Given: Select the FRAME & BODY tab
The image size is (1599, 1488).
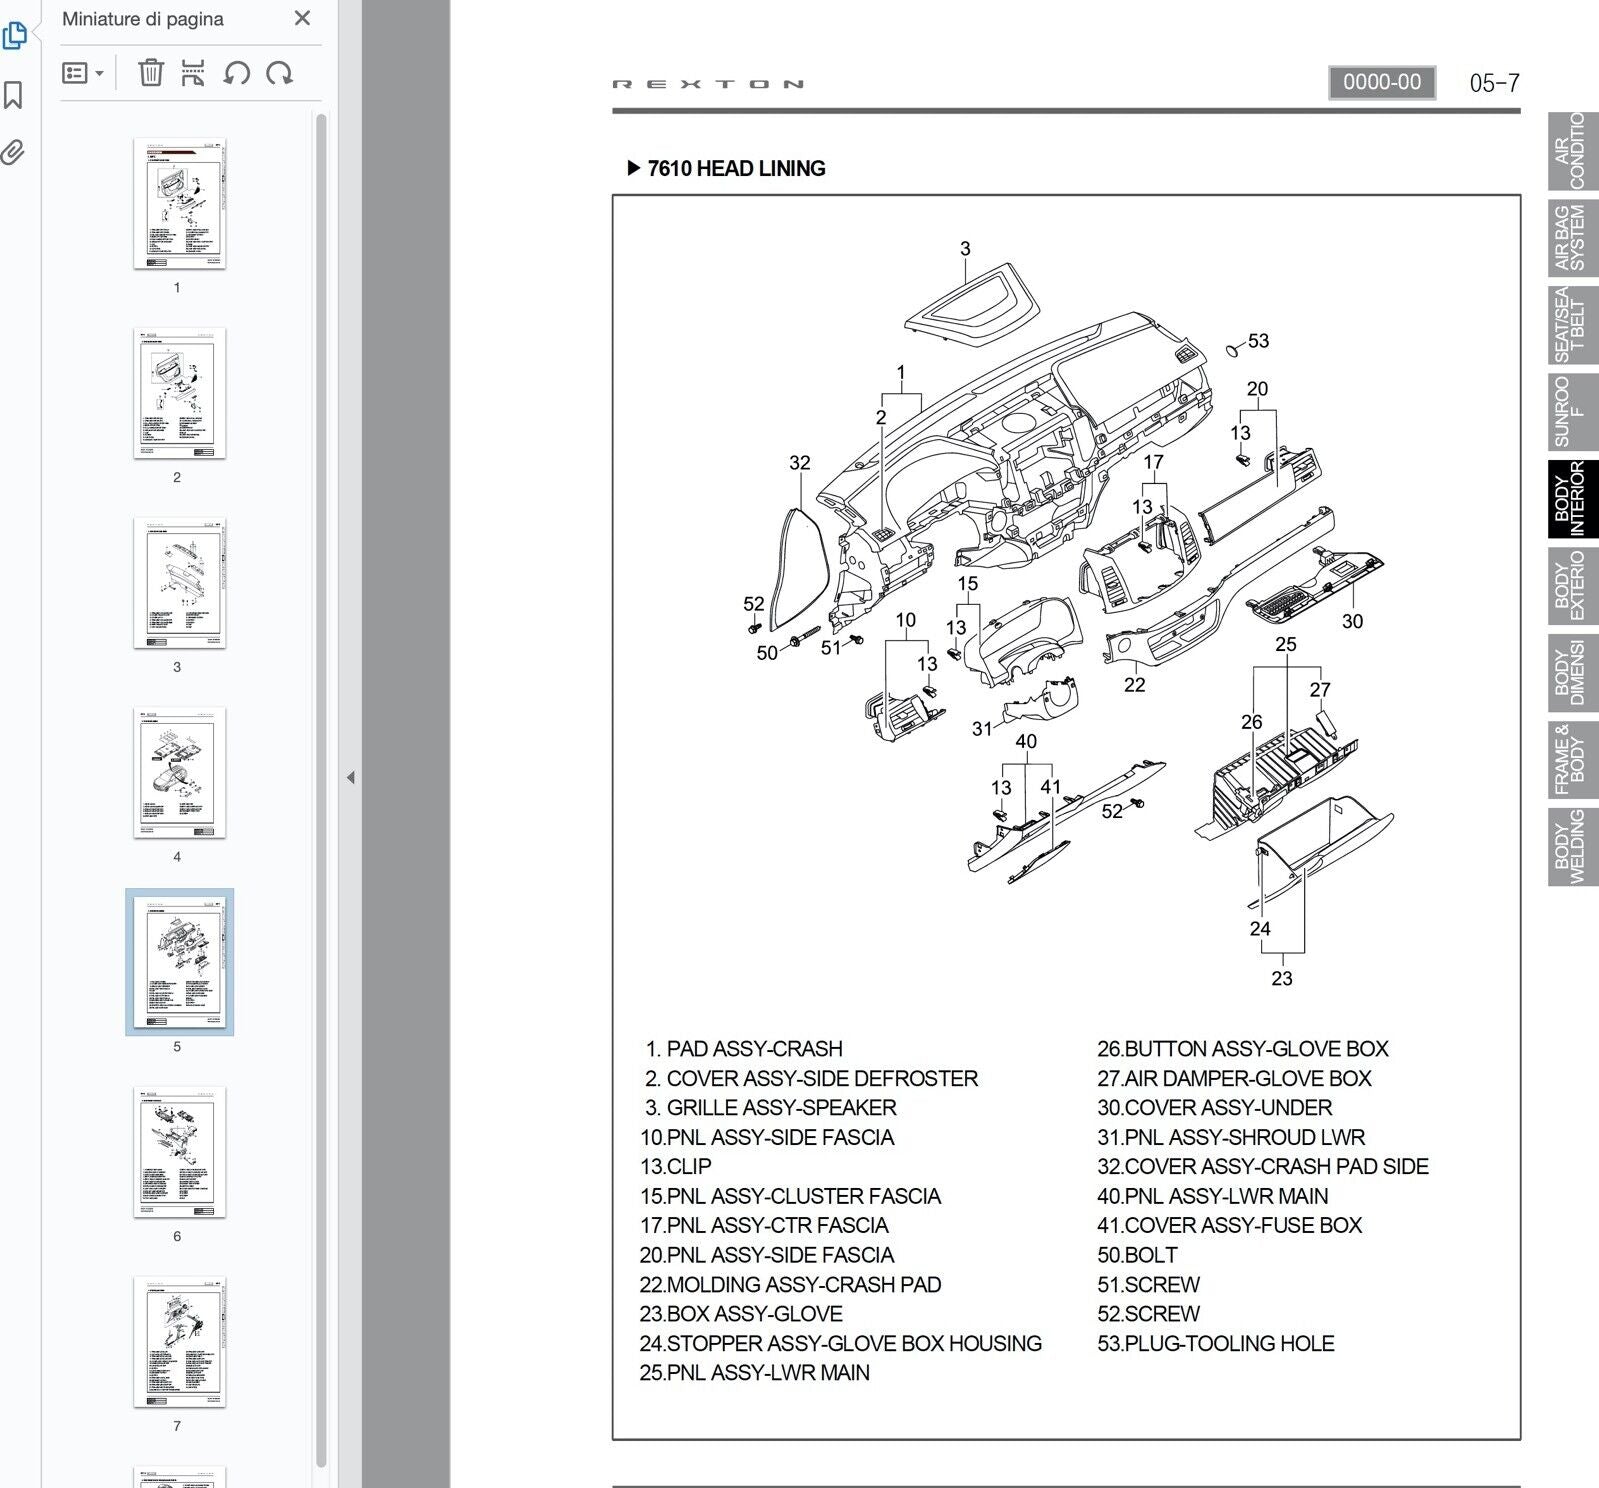Looking at the screenshot, I should 1571,759.
